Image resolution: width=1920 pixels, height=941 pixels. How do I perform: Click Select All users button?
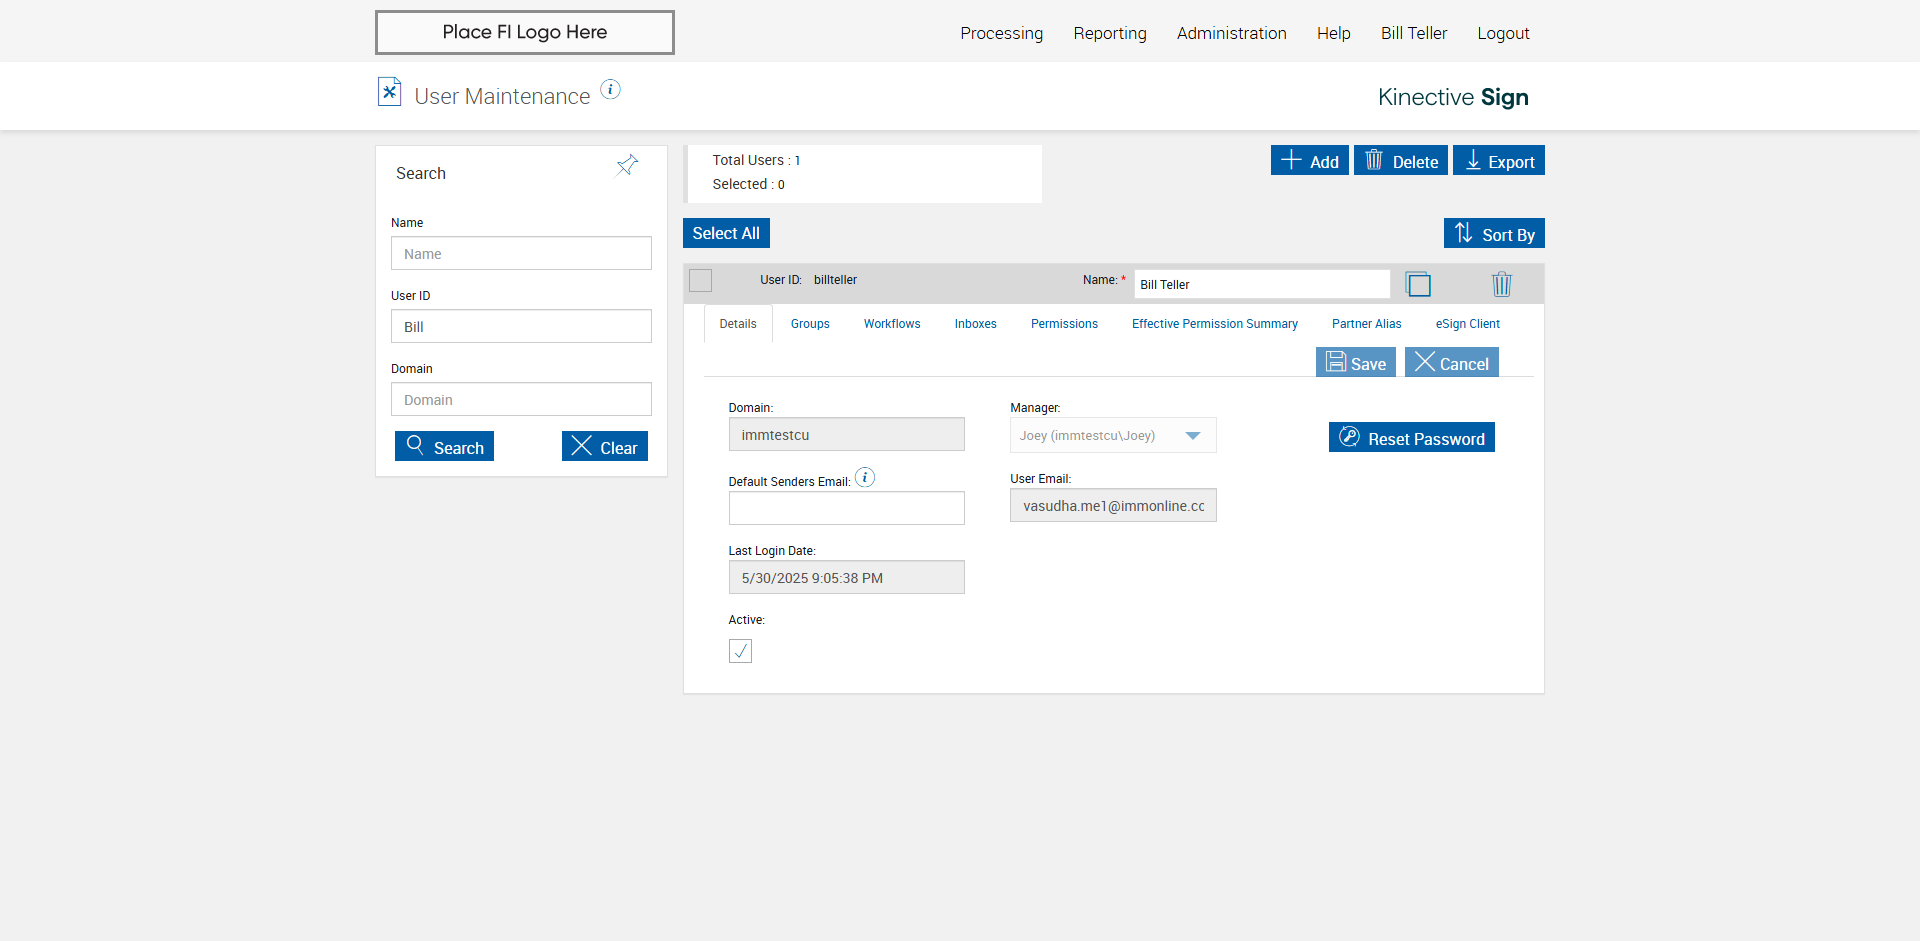pyautogui.click(x=726, y=233)
